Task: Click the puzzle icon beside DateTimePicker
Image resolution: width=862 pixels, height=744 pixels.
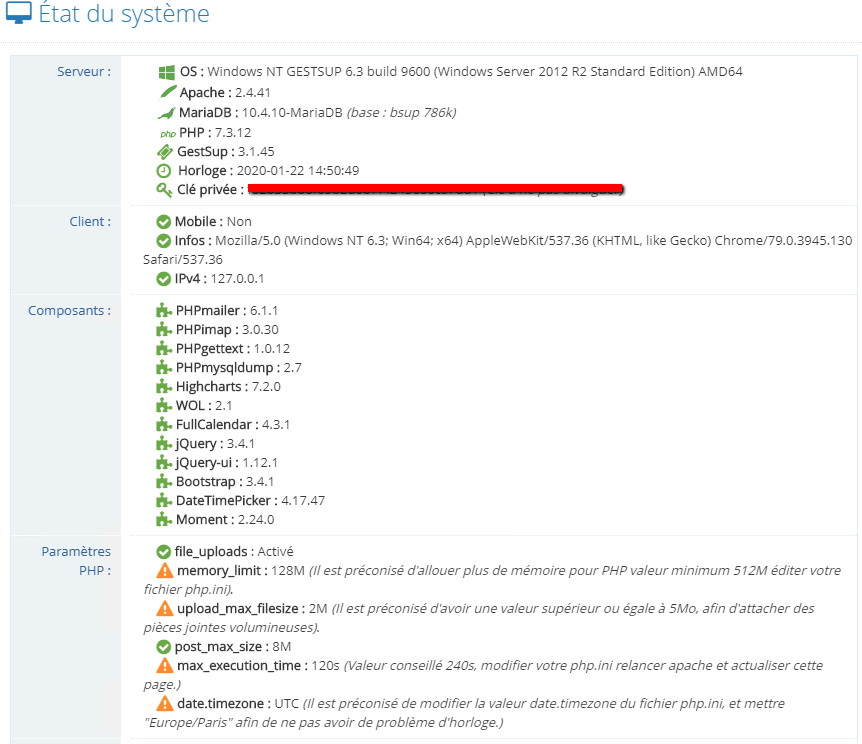Action: pos(164,501)
